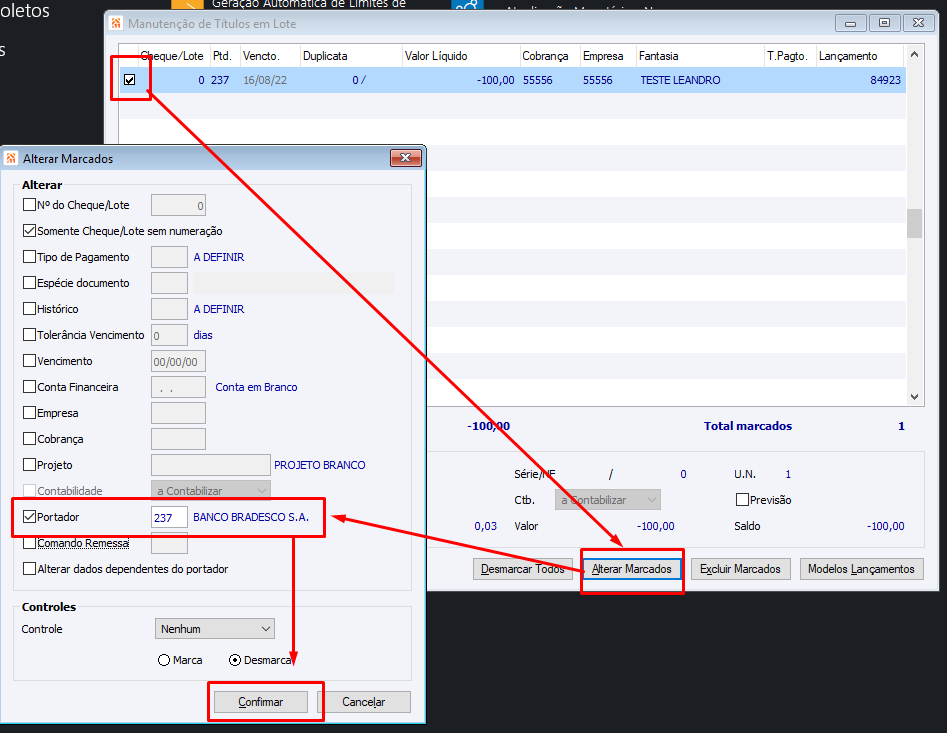Check the Empresa checkbox in Alterar Marcados
The image size is (947, 733).
[x=29, y=412]
